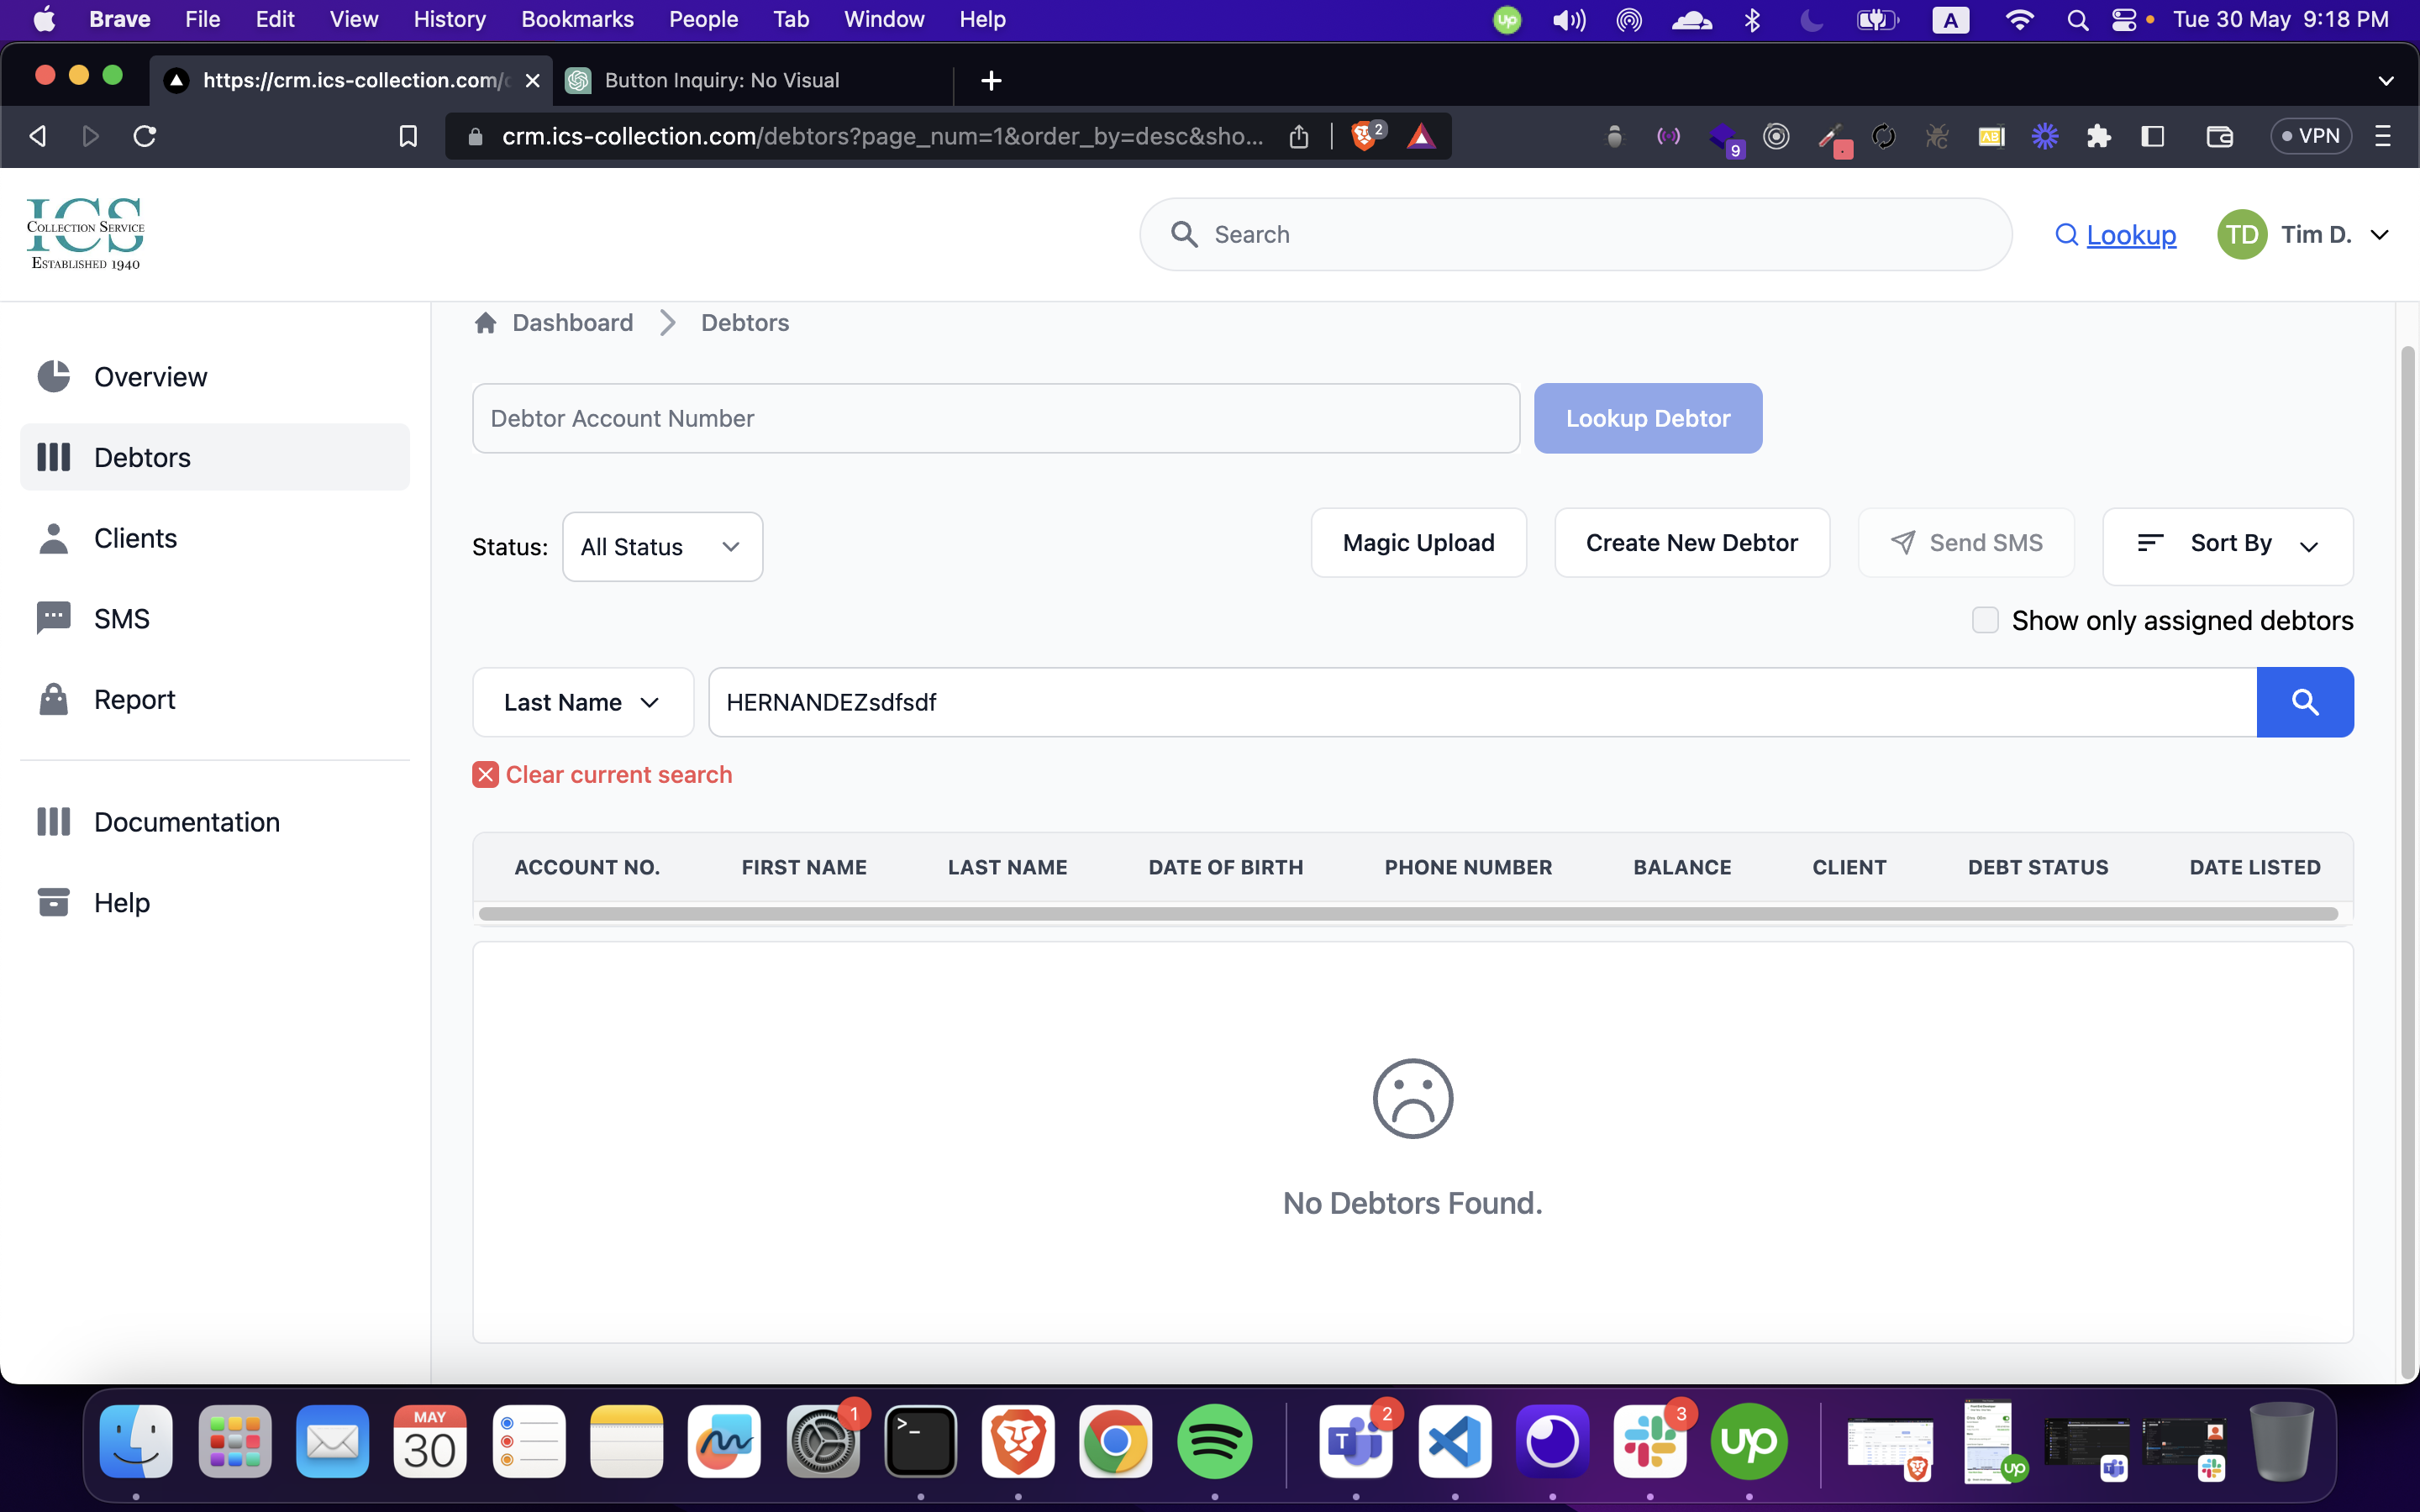
Task: Open the All Status dropdown
Action: [x=662, y=547]
